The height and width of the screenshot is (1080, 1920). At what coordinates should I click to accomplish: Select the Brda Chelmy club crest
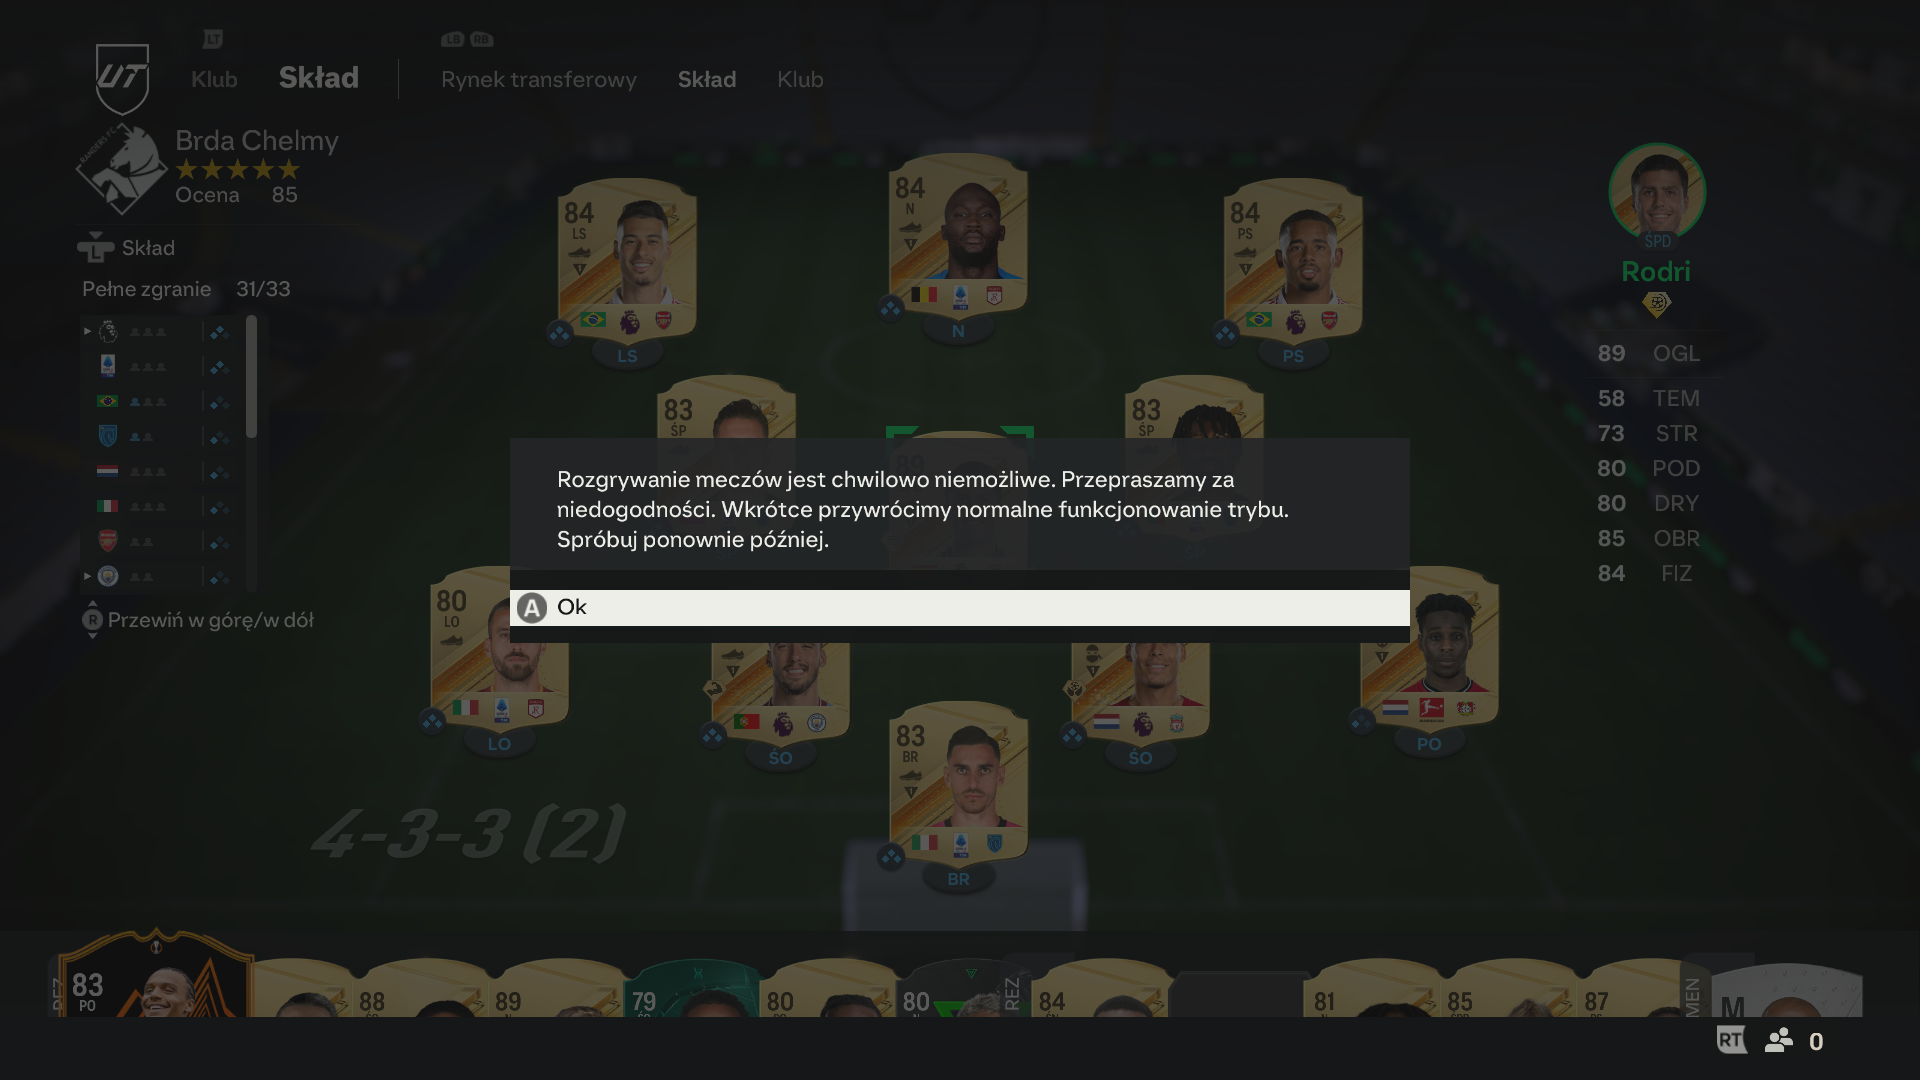tap(121, 170)
